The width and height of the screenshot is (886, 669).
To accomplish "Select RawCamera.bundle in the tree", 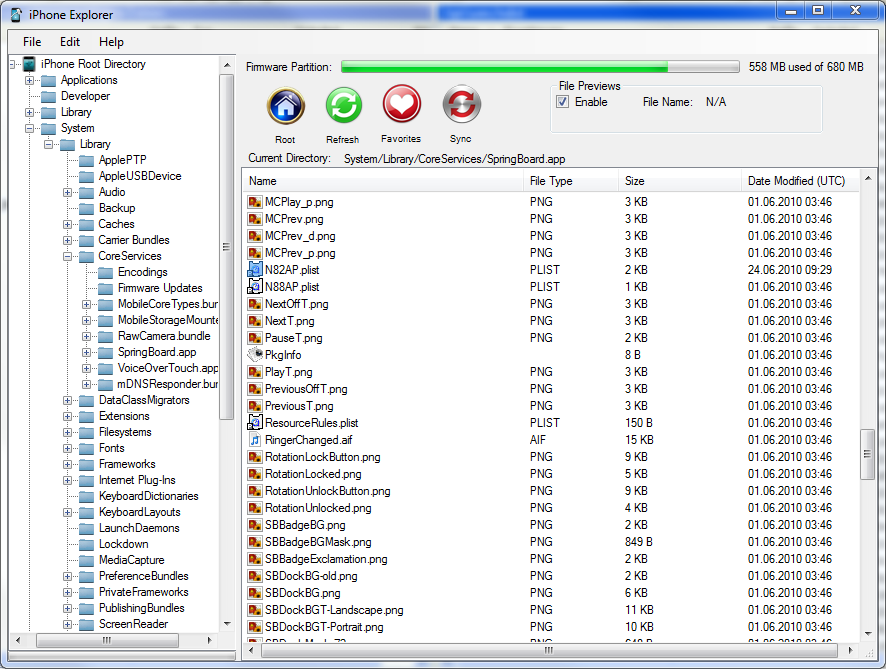I will 164,336.
